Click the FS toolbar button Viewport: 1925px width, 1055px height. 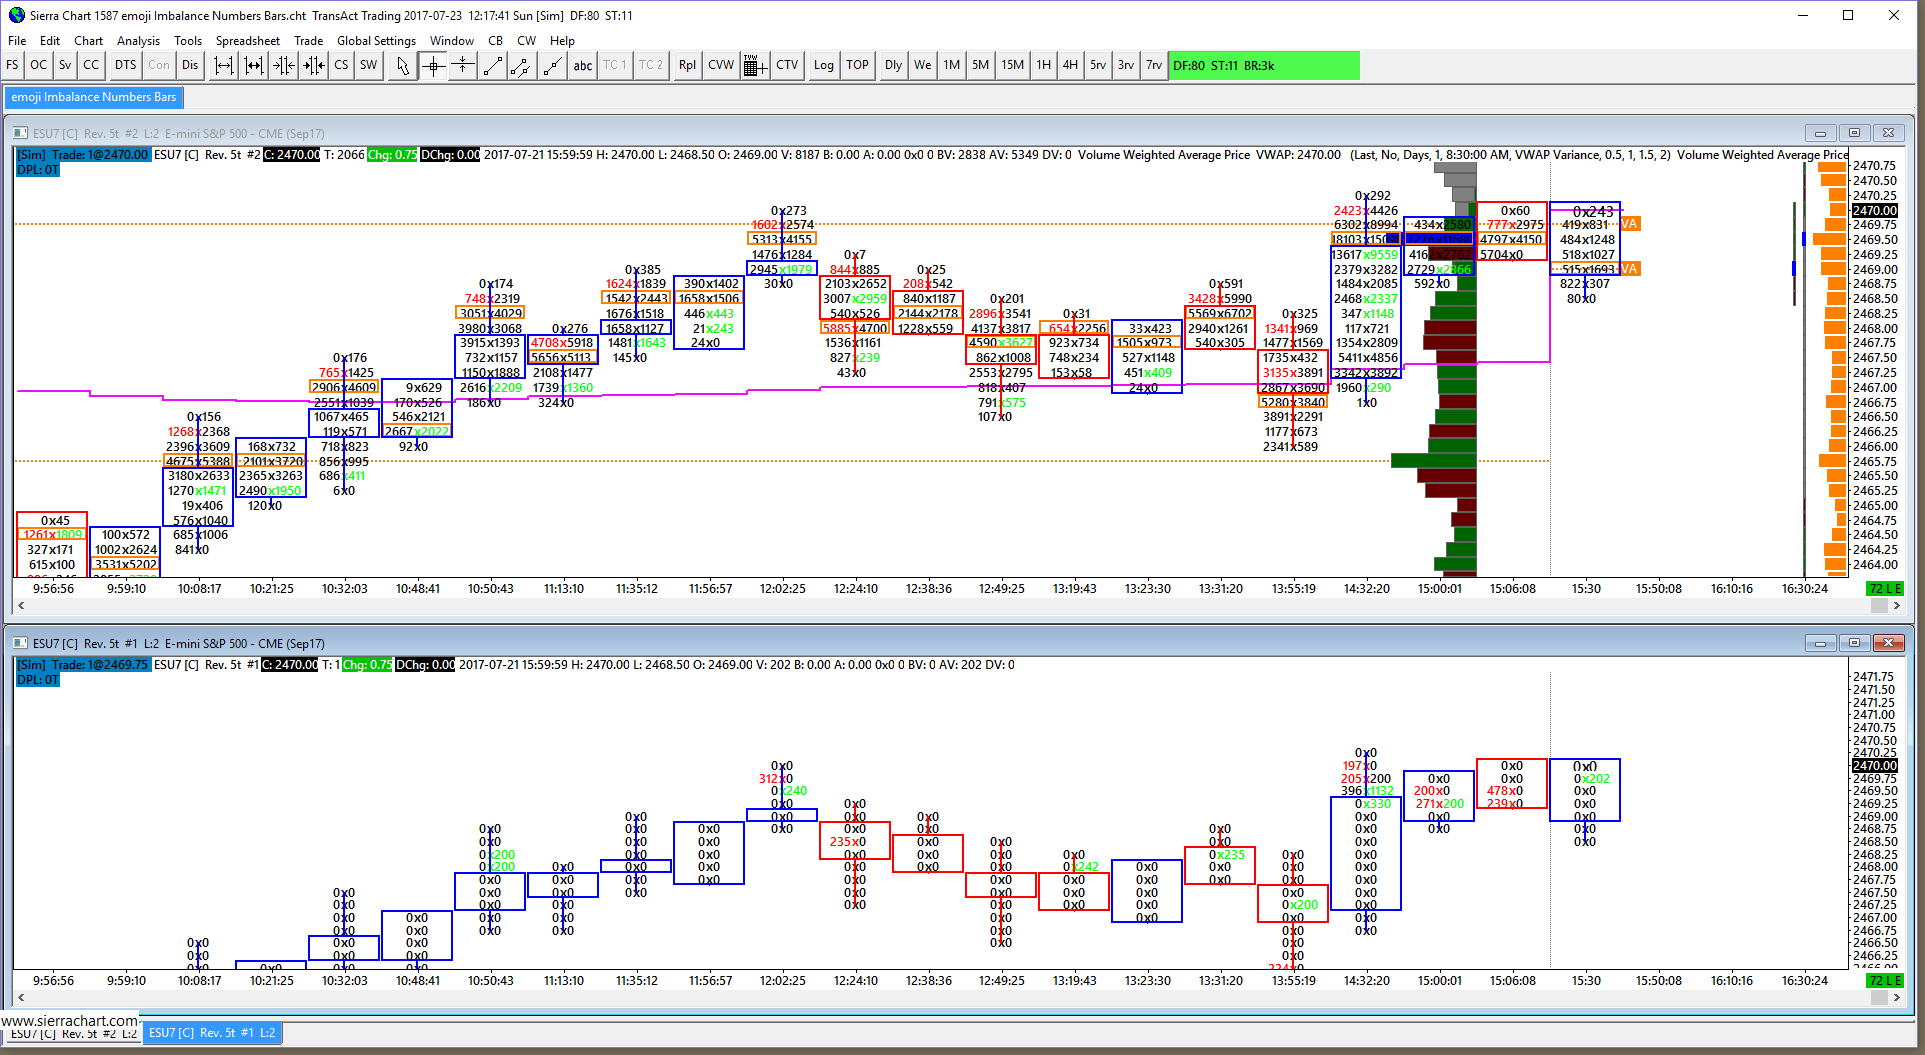(x=12, y=65)
